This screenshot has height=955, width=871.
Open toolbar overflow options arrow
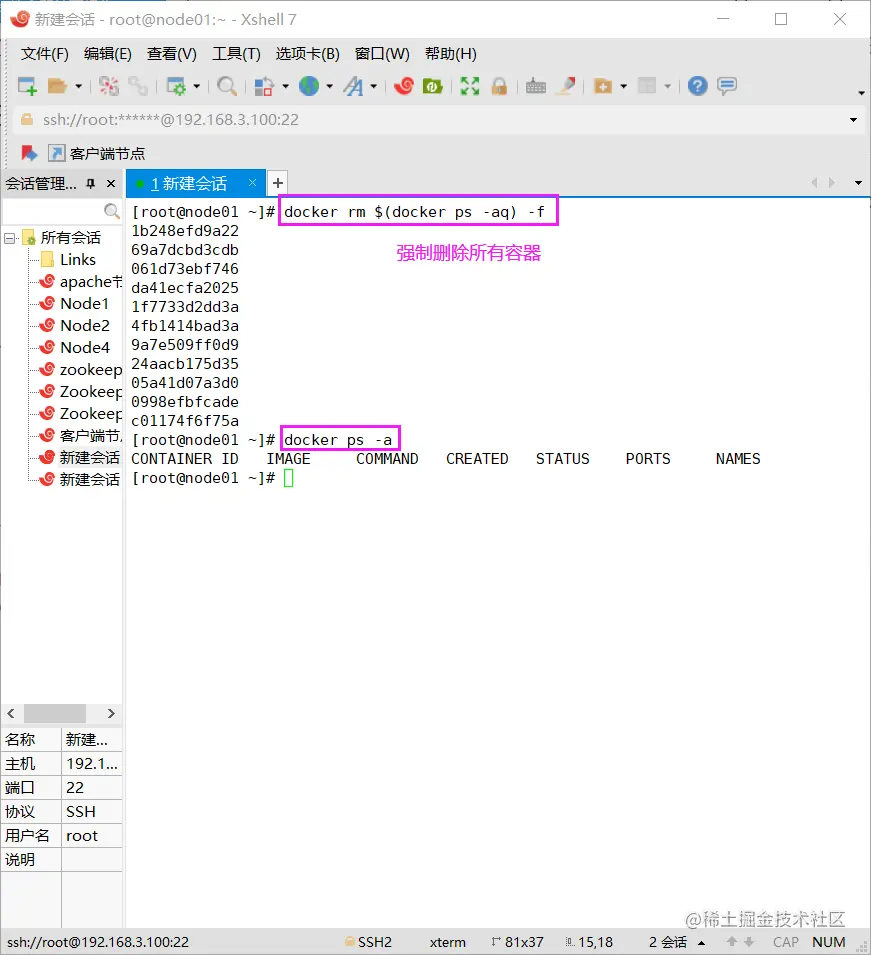pyautogui.click(x=861, y=93)
